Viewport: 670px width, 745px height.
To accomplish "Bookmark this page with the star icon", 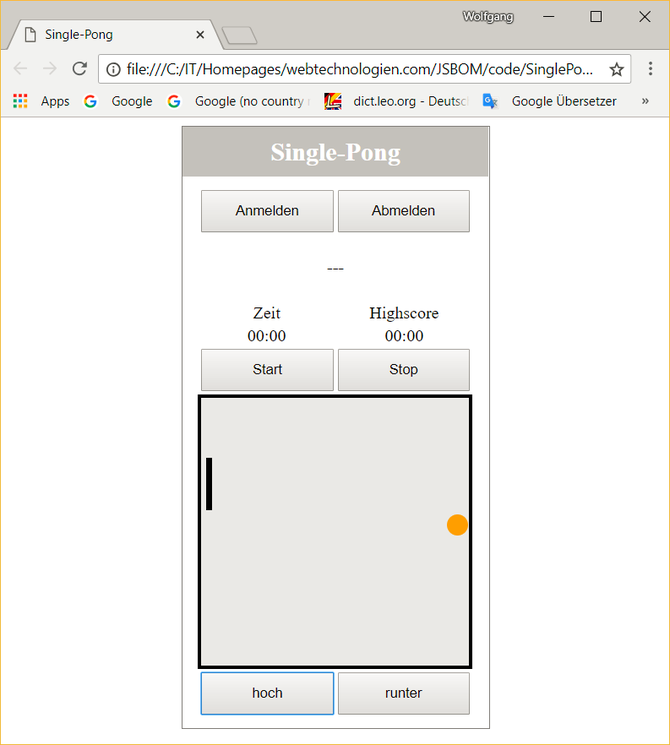I will click(x=616, y=69).
